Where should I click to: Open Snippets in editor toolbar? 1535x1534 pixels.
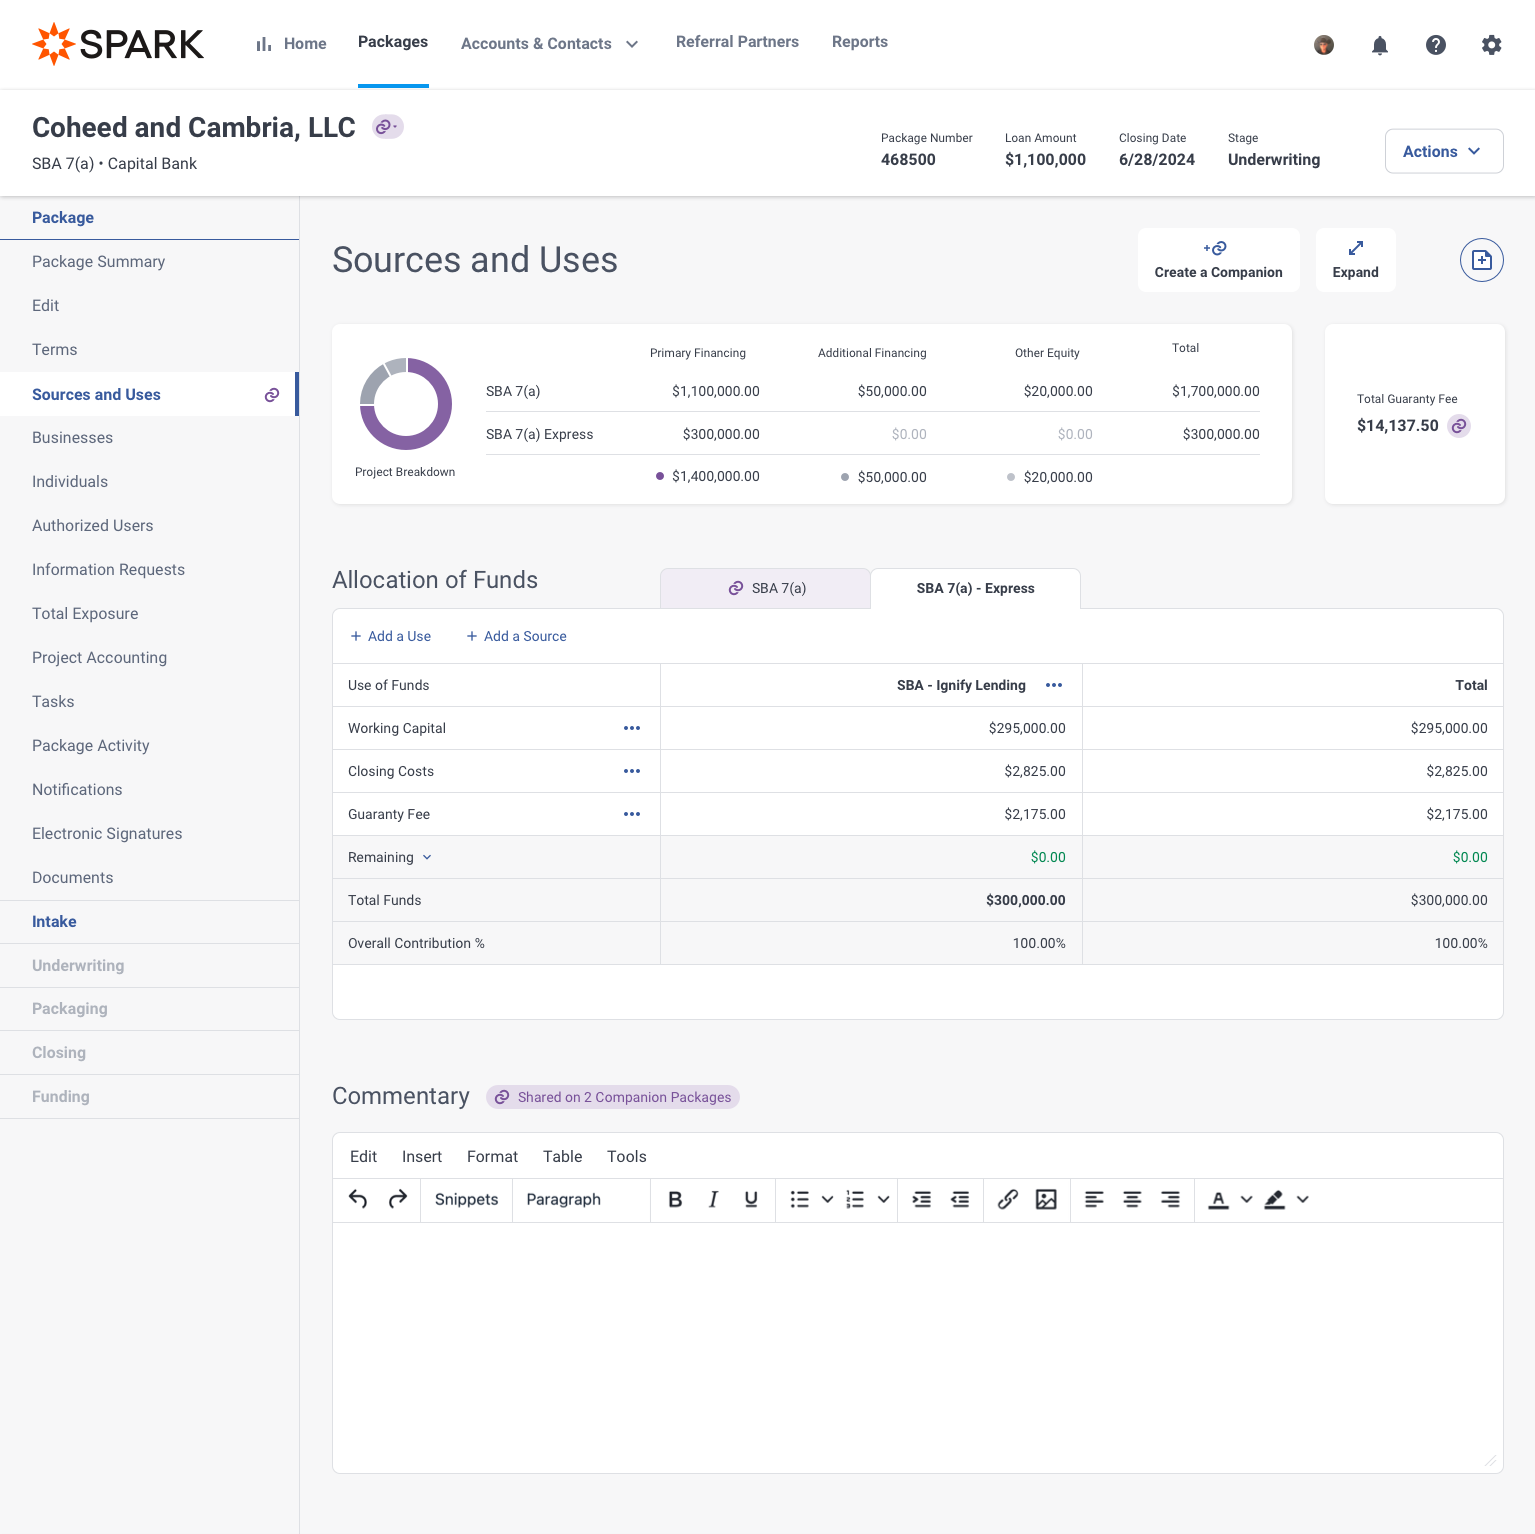pyautogui.click(x=466, y=1199)
